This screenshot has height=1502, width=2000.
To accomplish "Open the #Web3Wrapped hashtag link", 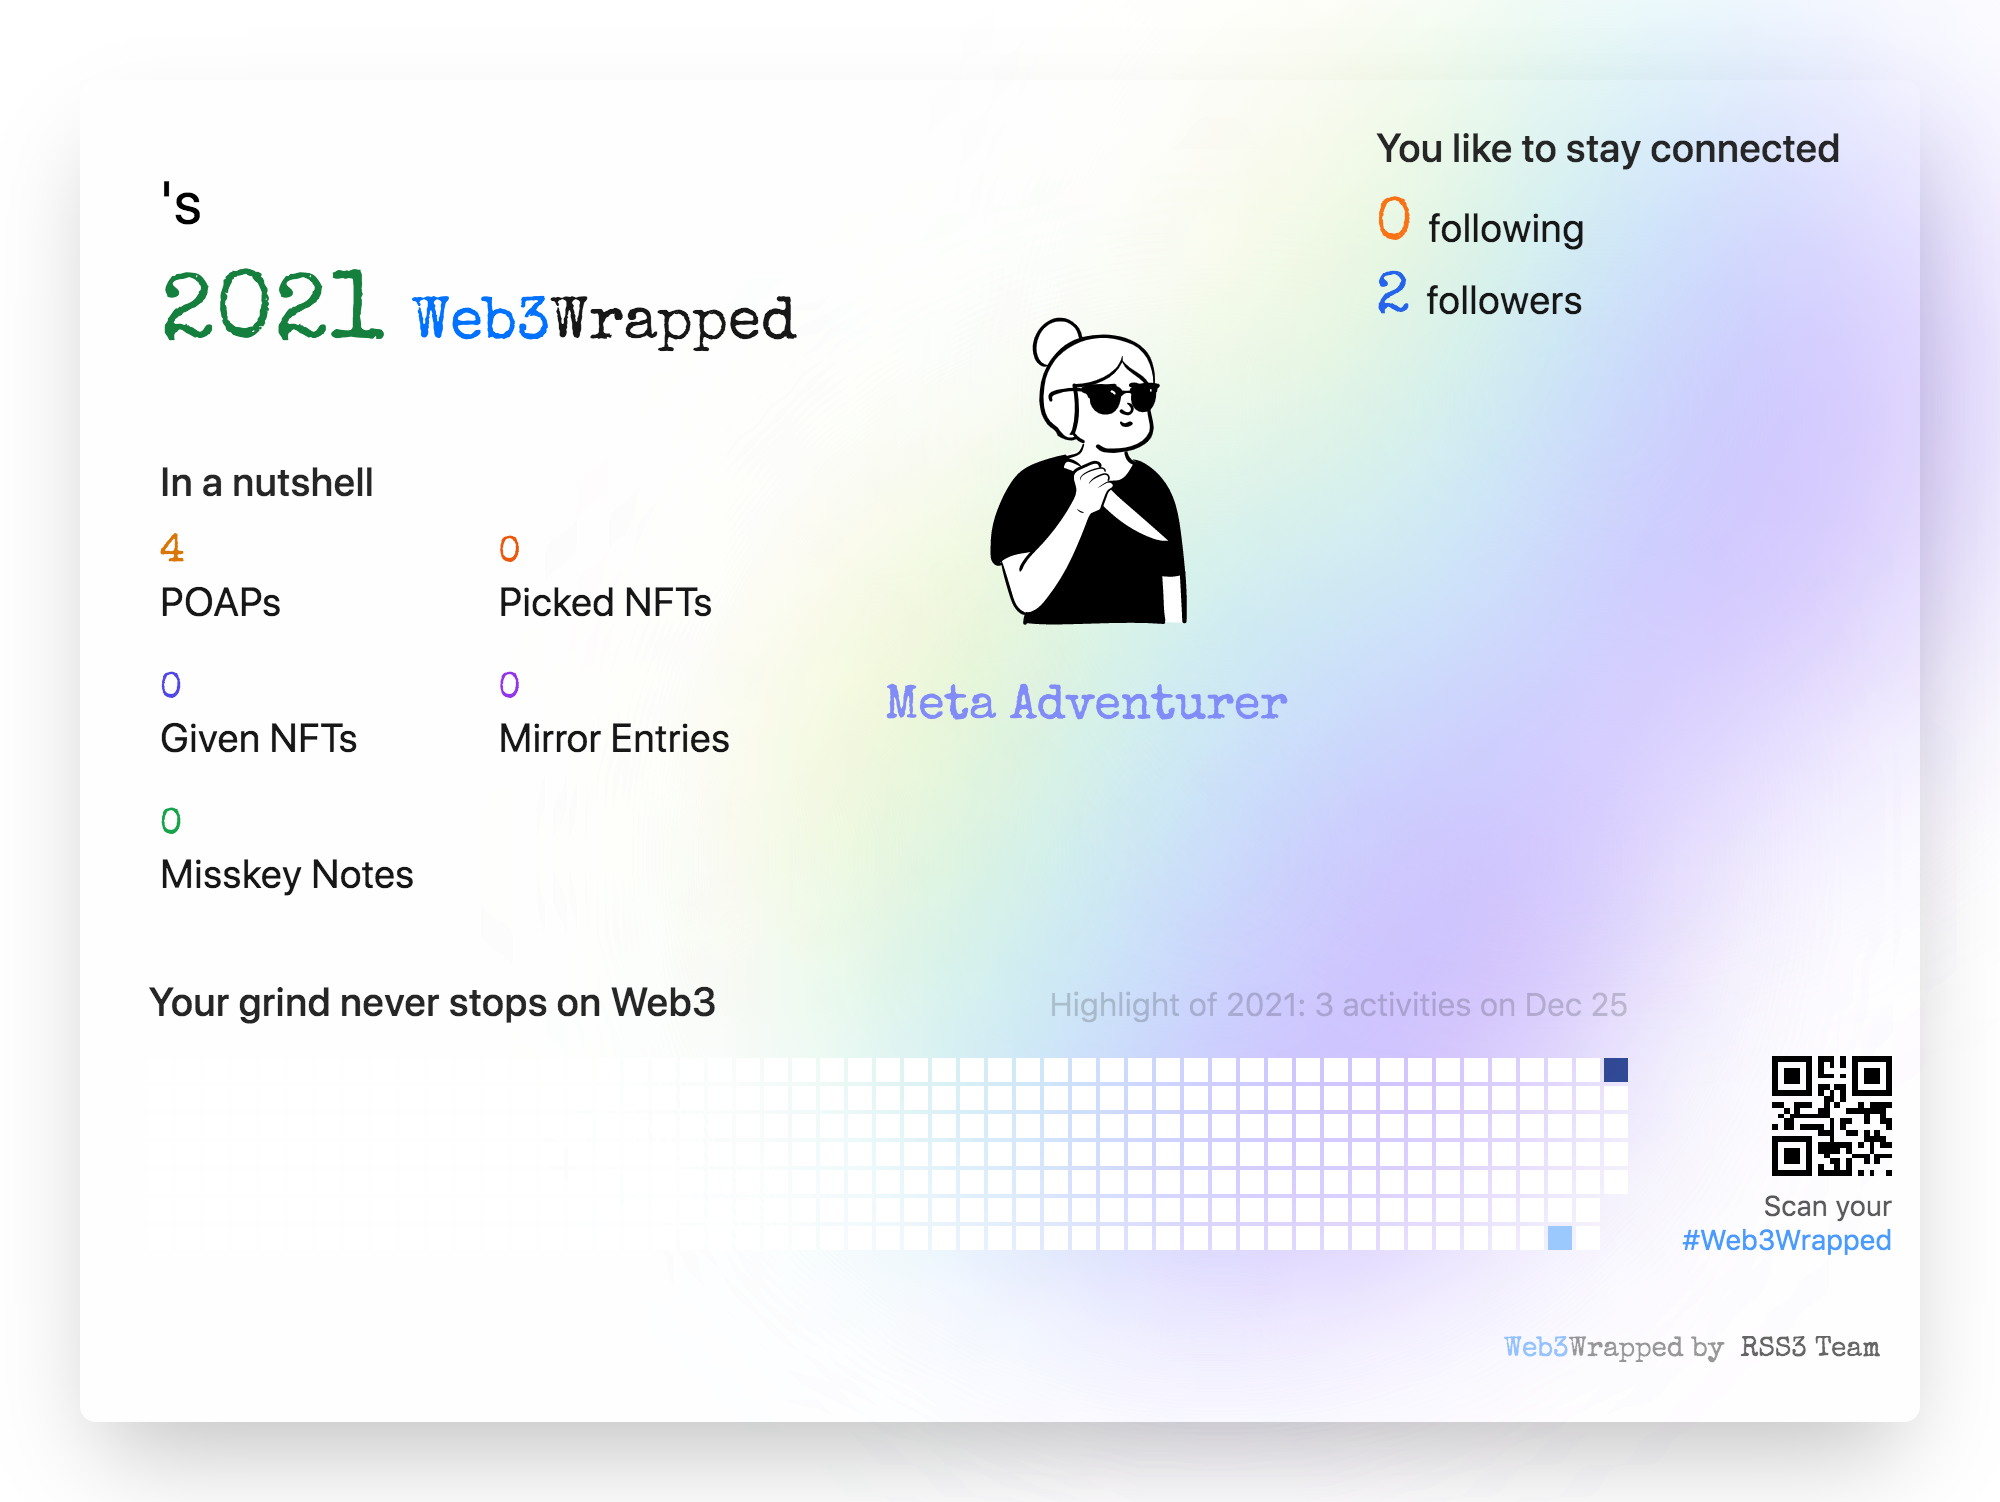I will click(x=1786, y=1240).
